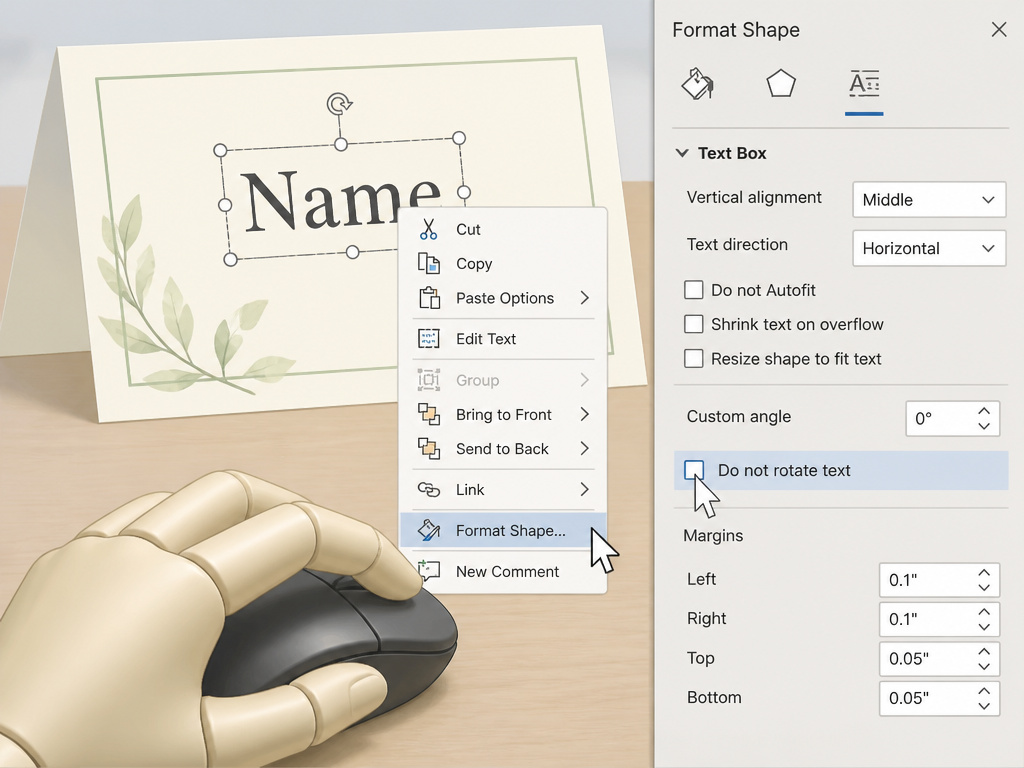
Task: Decrease the Right margin value
Action: pyautogui.click(x=984, y=626)
